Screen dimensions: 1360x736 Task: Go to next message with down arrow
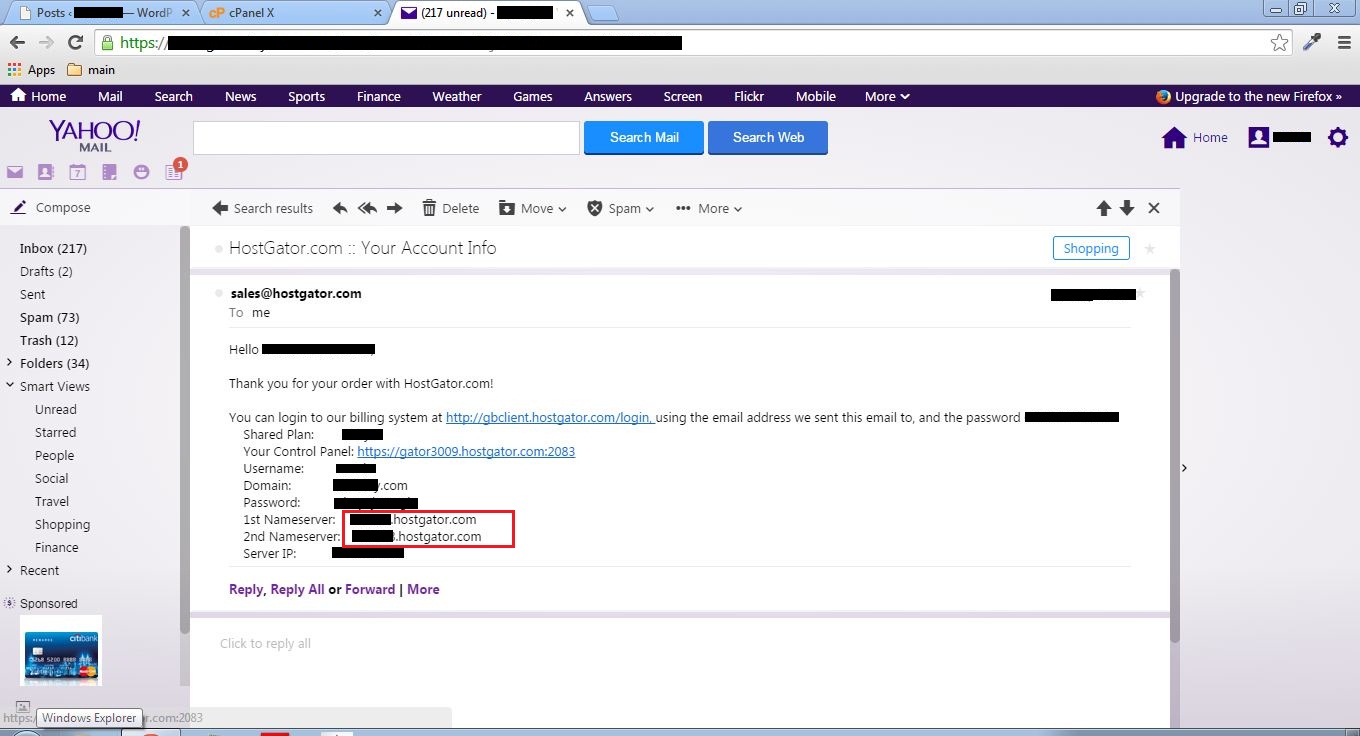(x=1127, y=208)
